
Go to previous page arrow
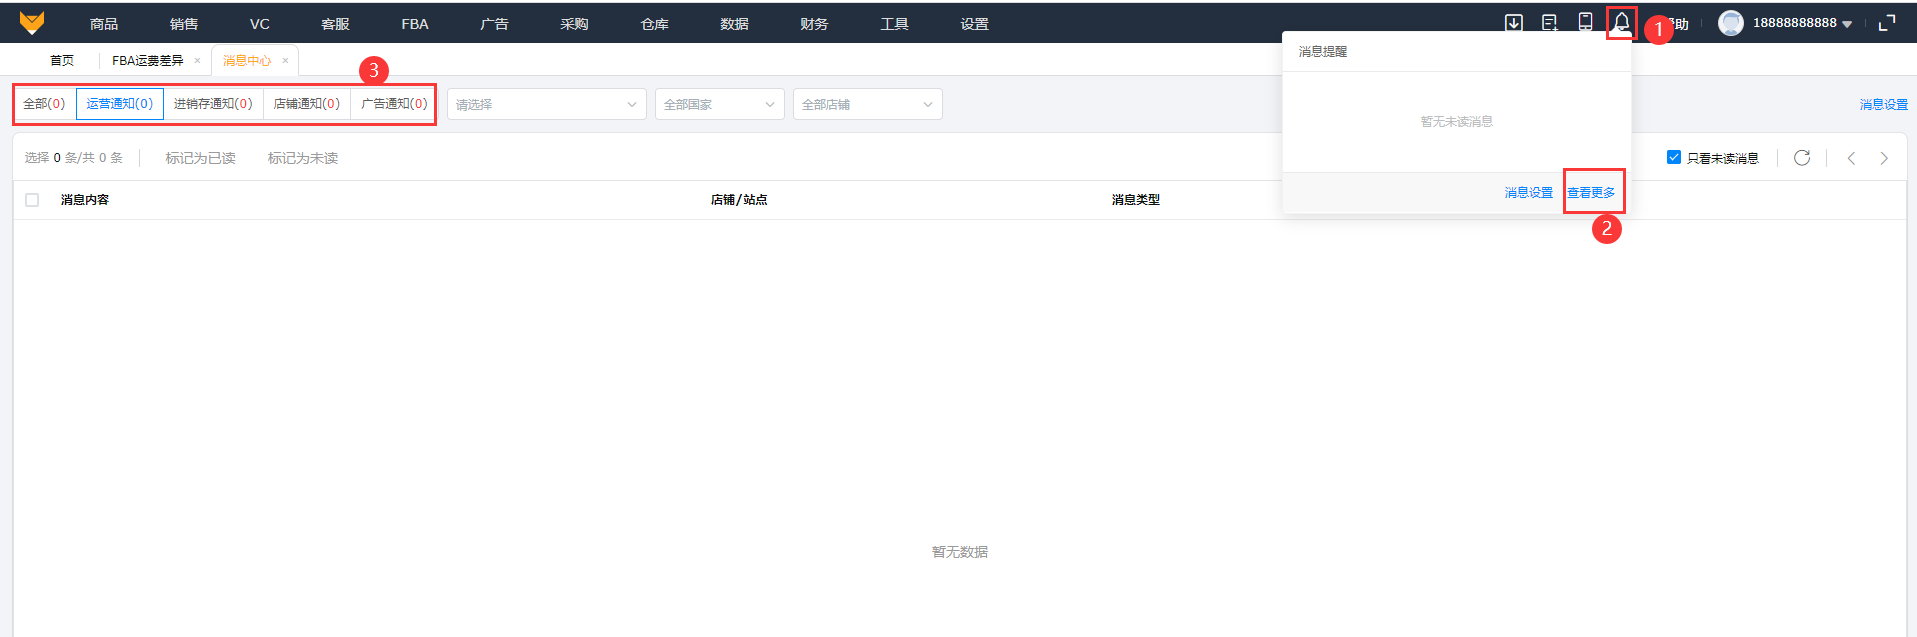click(1851, 158)
